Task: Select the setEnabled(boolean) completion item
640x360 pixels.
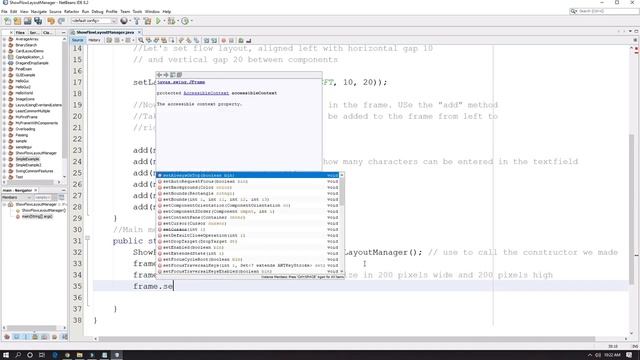Action: (248, 247)
